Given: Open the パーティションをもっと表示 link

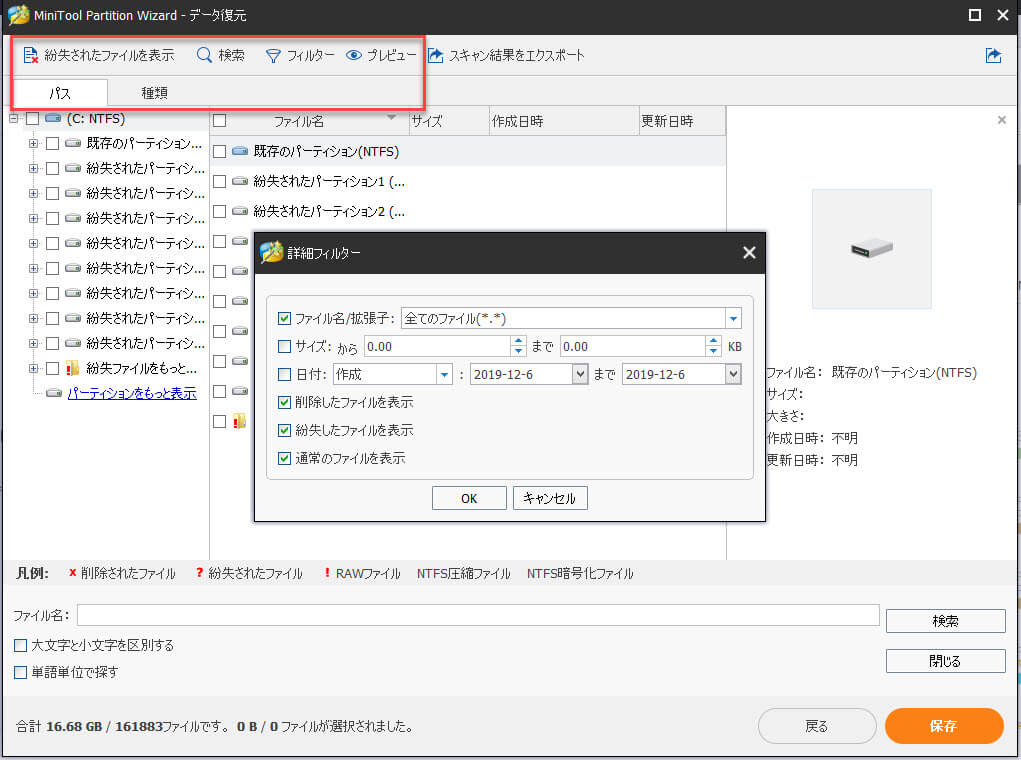Looking at the screenshot, I should [132, 393].
